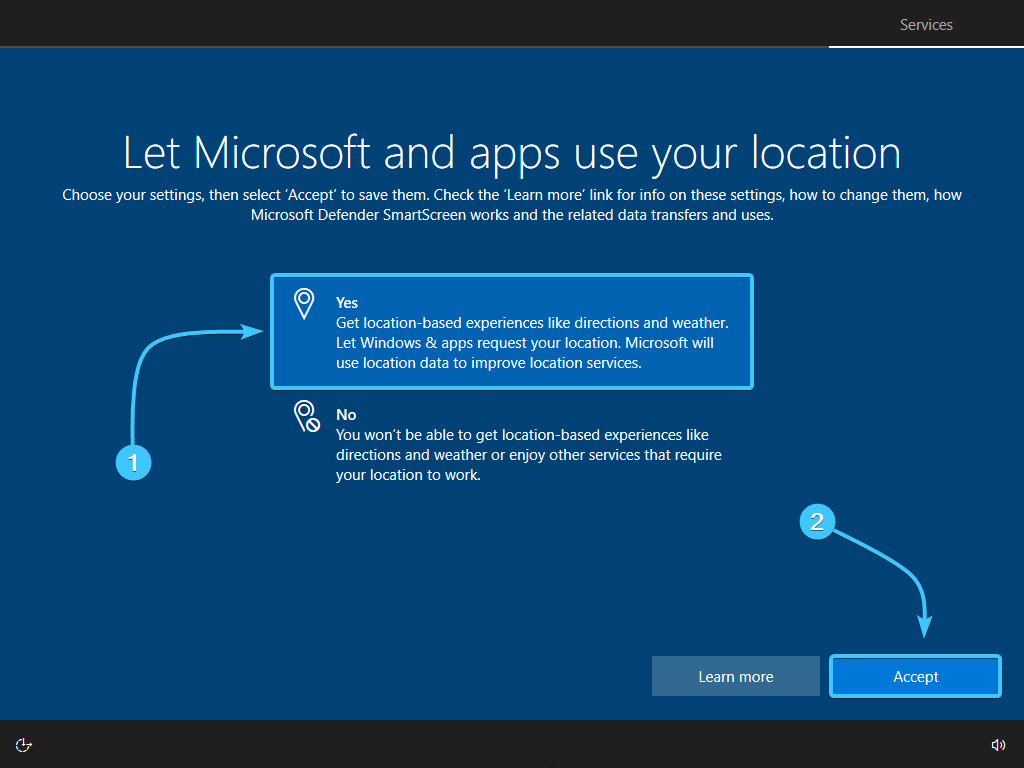Open the Learn more information

[x=735, y=677]
